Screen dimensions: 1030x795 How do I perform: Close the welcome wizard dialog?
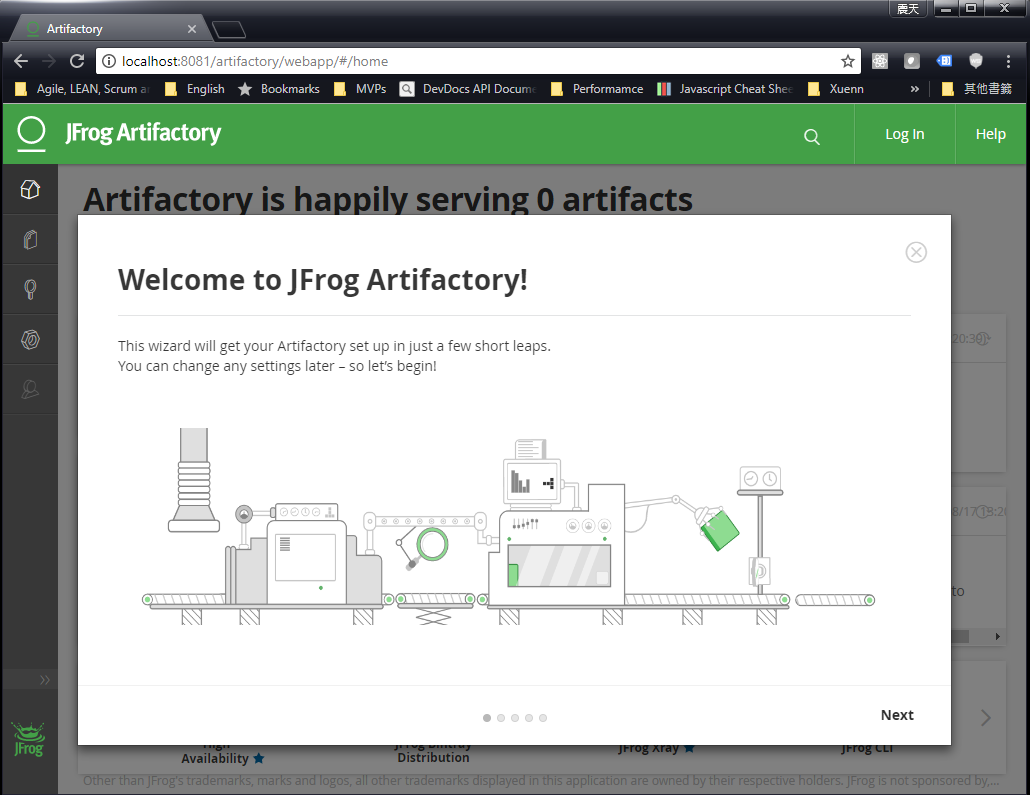click(916, 252)
